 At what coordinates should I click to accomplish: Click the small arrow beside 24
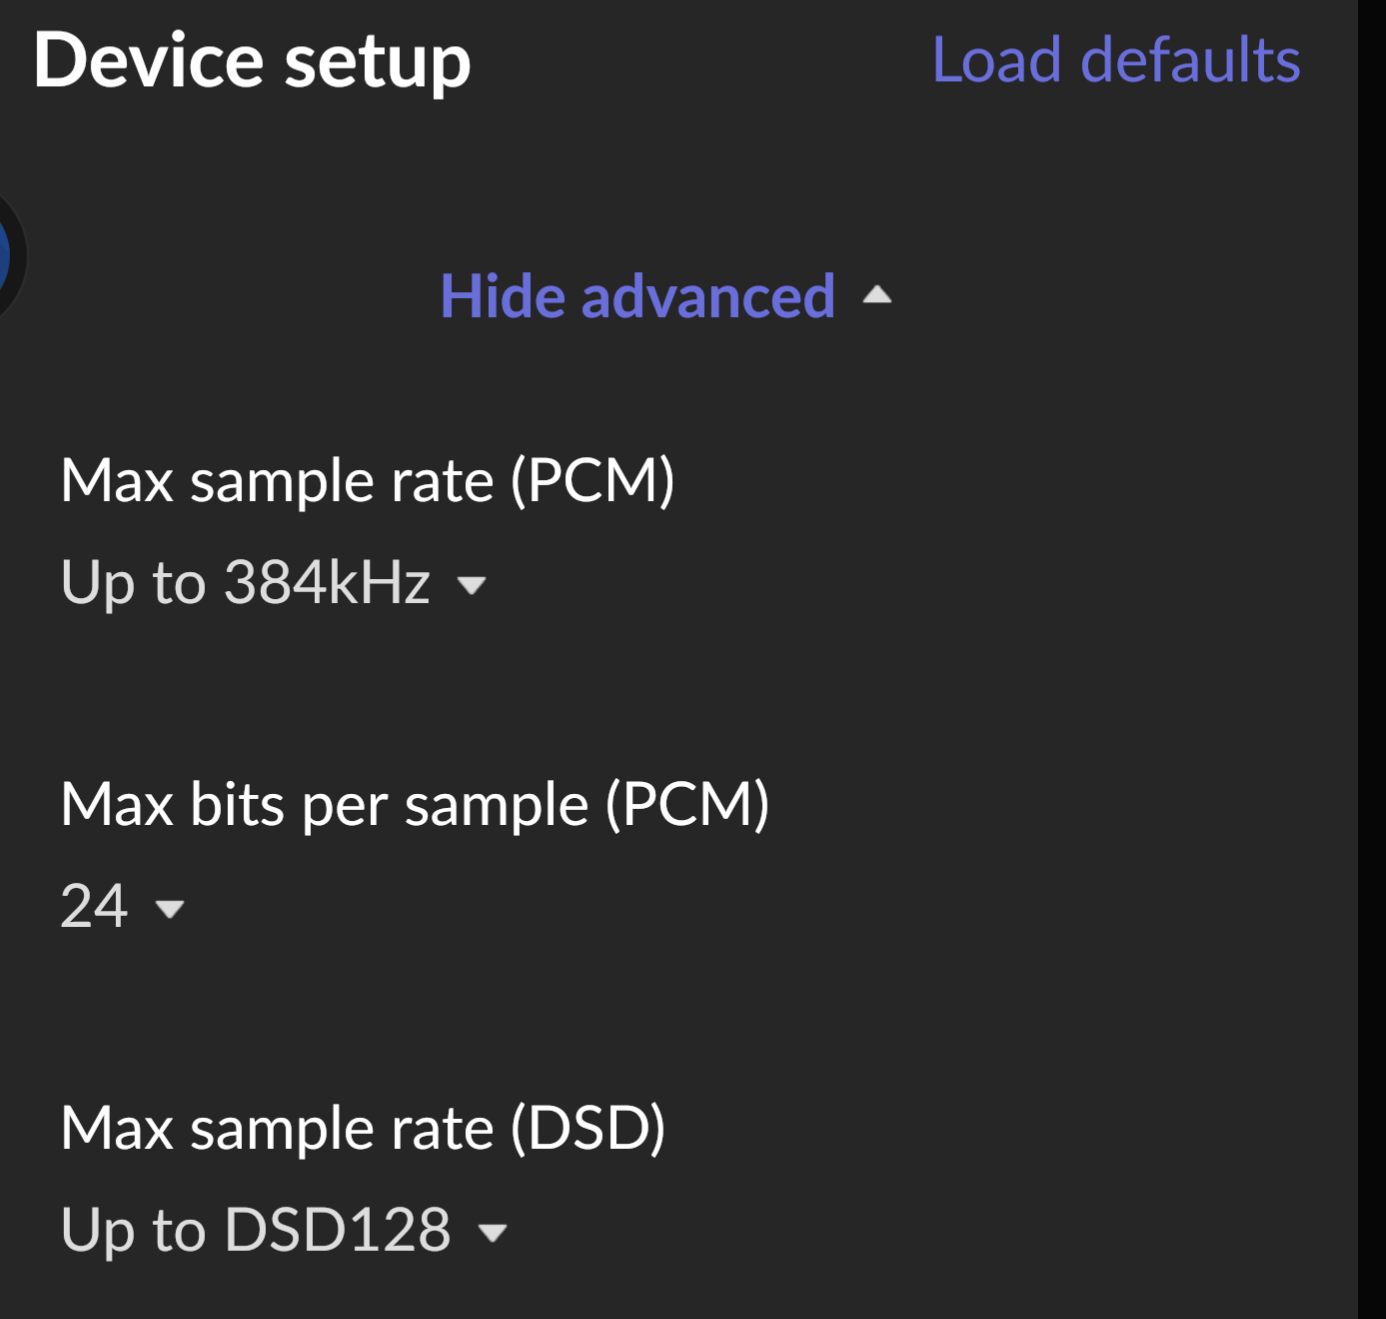(x=170, y=909)
